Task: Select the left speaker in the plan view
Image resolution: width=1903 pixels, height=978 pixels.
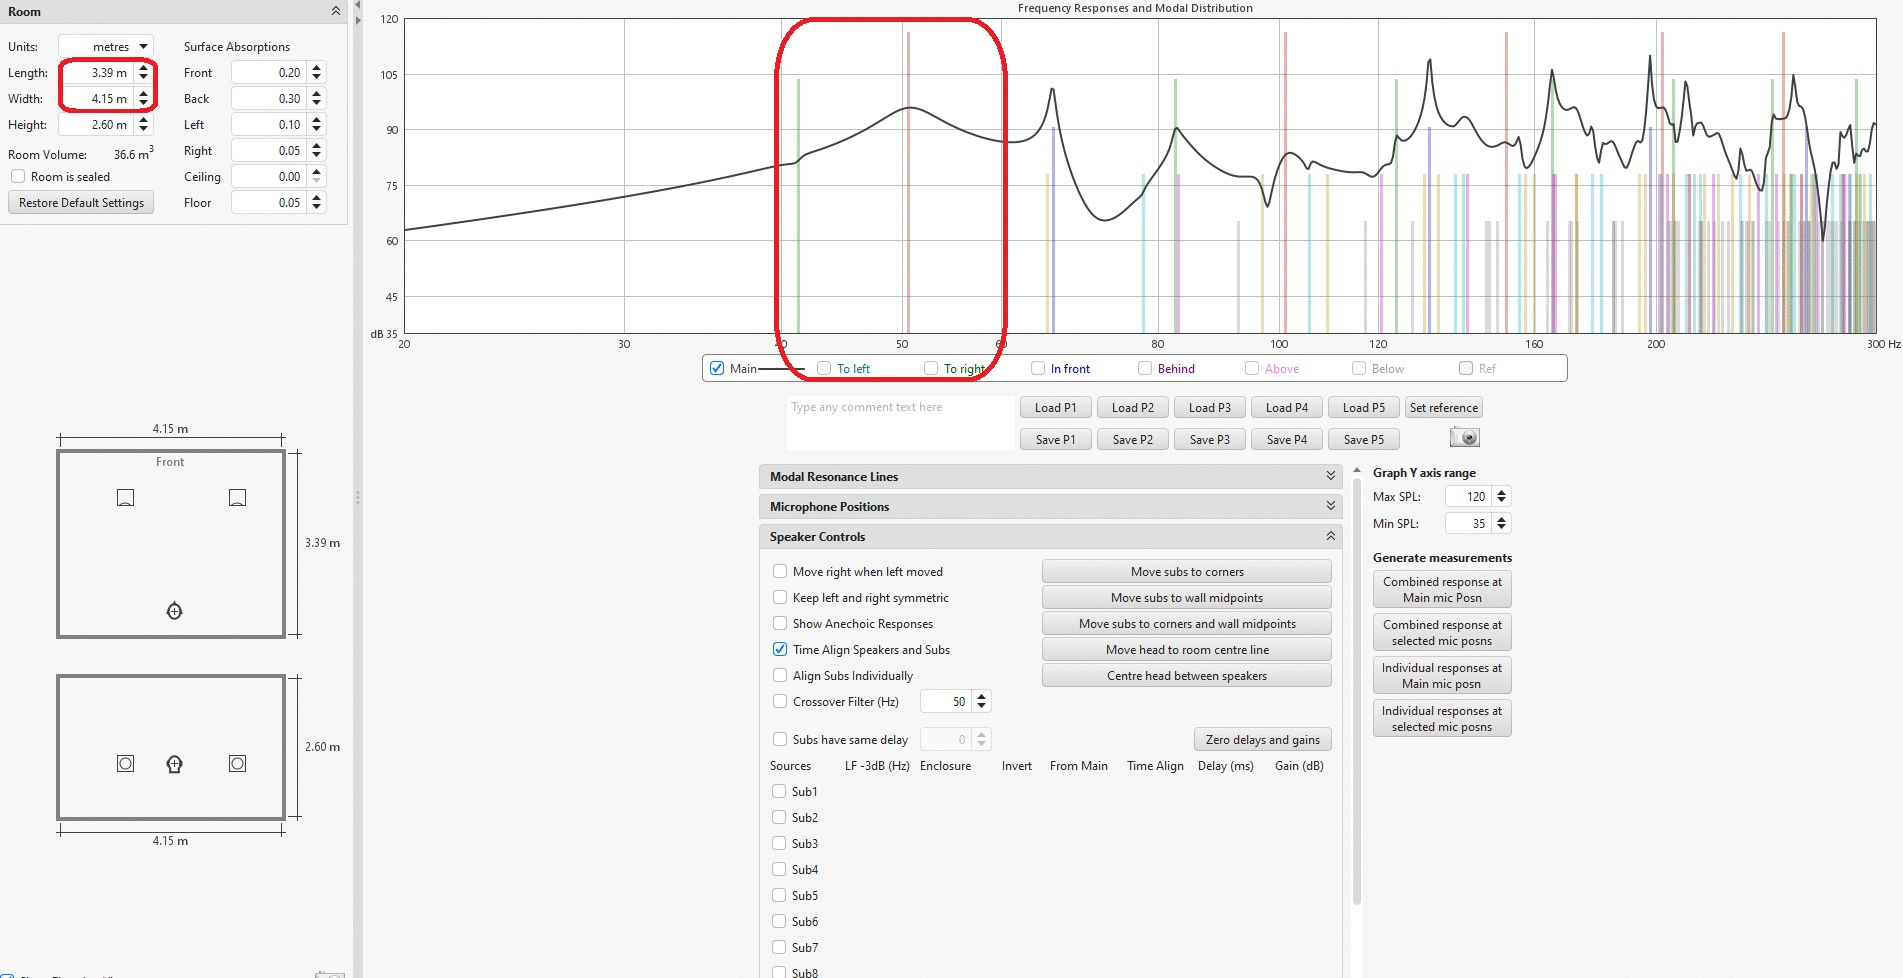Action: click(125, 498)
